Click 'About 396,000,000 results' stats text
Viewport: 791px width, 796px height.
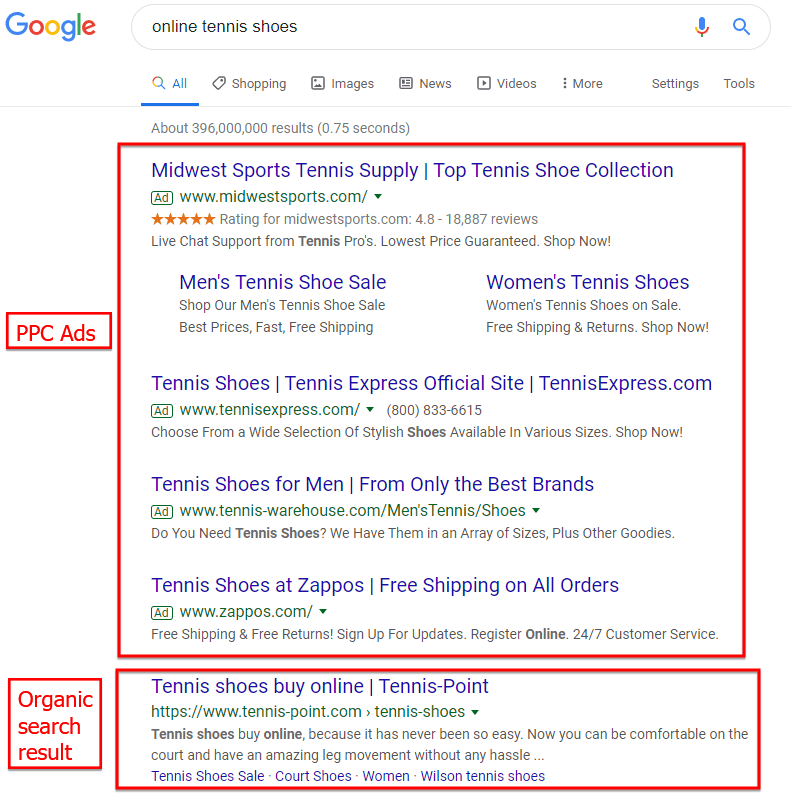pos(280,128)
